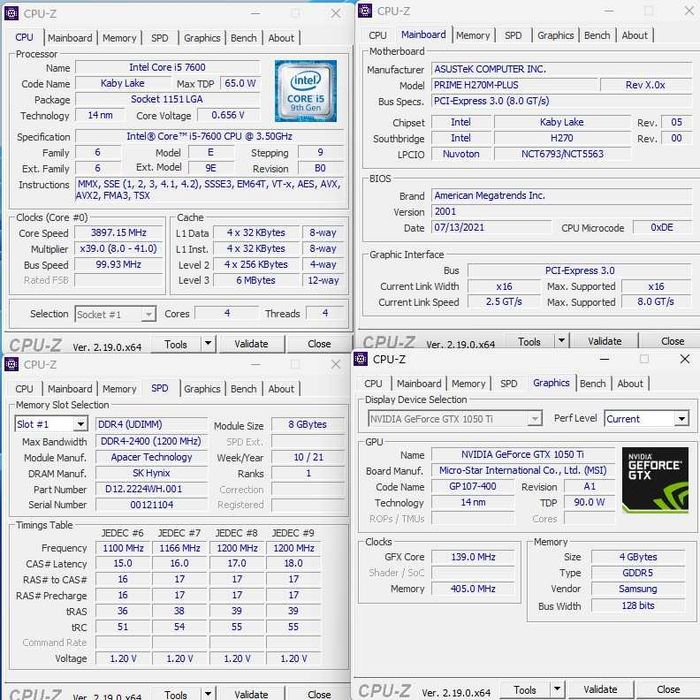Click the Max TDP value 65.0 W
Image resolution: width=700 pixels, height=700 pixels.
pyautogui.click(x=240, y=83)
